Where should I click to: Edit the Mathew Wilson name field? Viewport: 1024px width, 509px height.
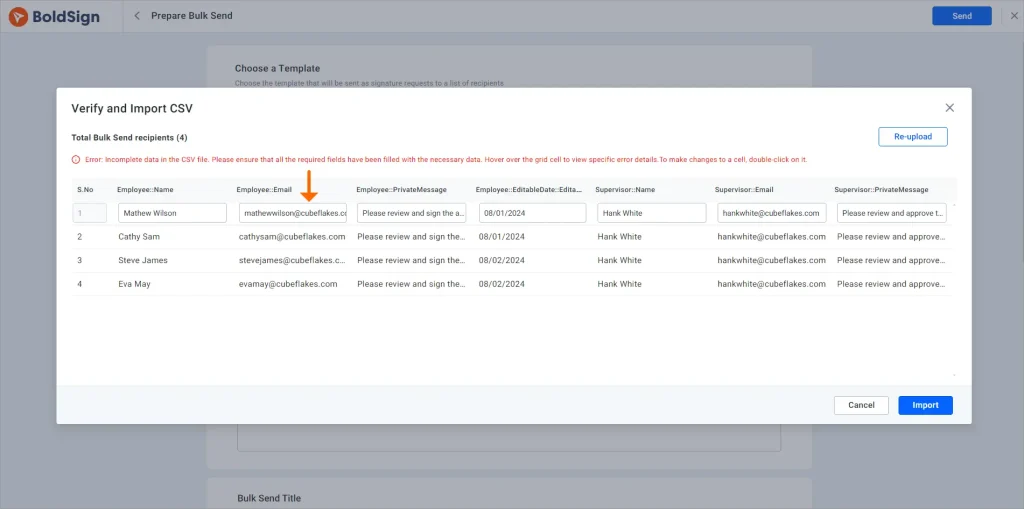point(172,213)
